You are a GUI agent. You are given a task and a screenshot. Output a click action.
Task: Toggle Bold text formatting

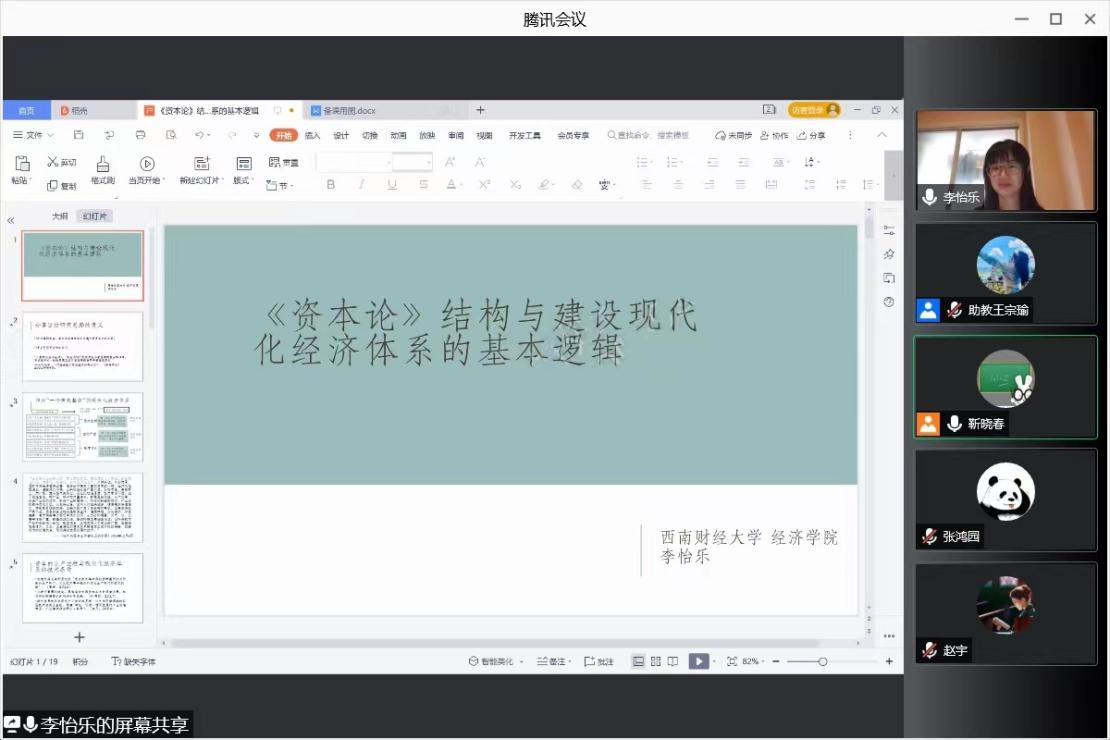[331, 185]
